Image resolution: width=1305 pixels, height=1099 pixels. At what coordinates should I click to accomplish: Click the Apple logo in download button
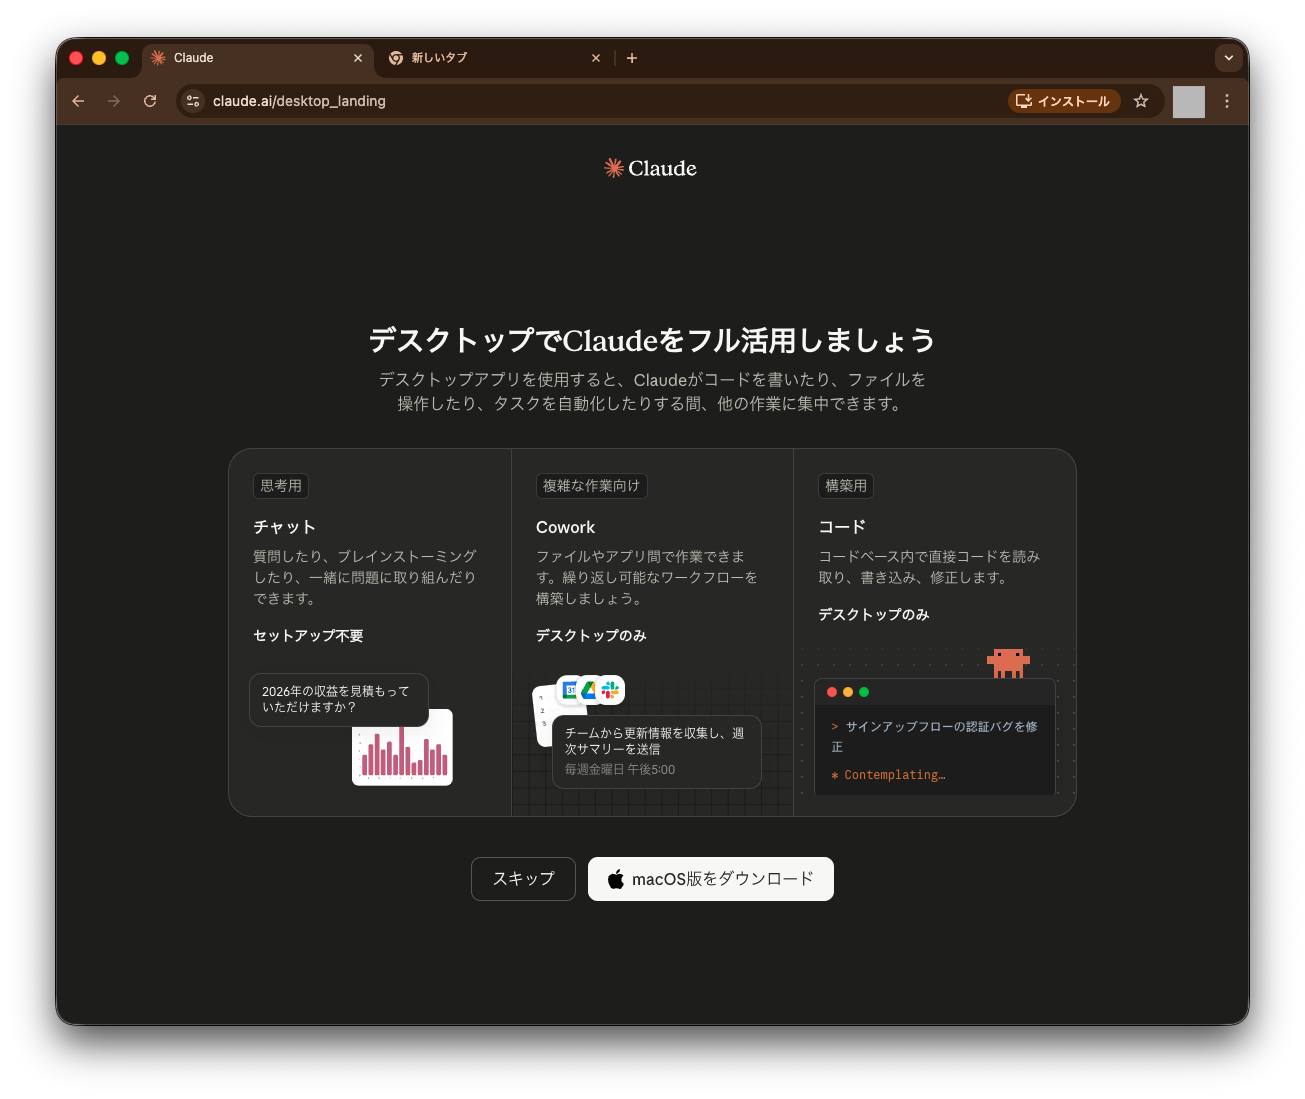coord(616,879)
